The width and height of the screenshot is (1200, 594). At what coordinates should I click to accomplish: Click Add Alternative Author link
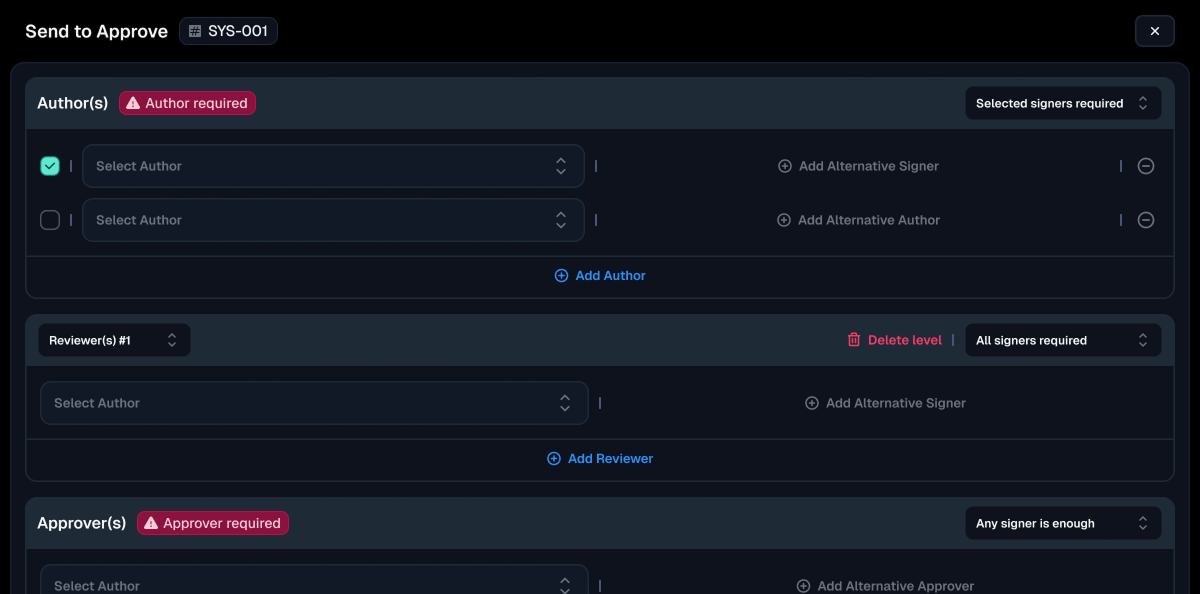click(x=859, y=220)
